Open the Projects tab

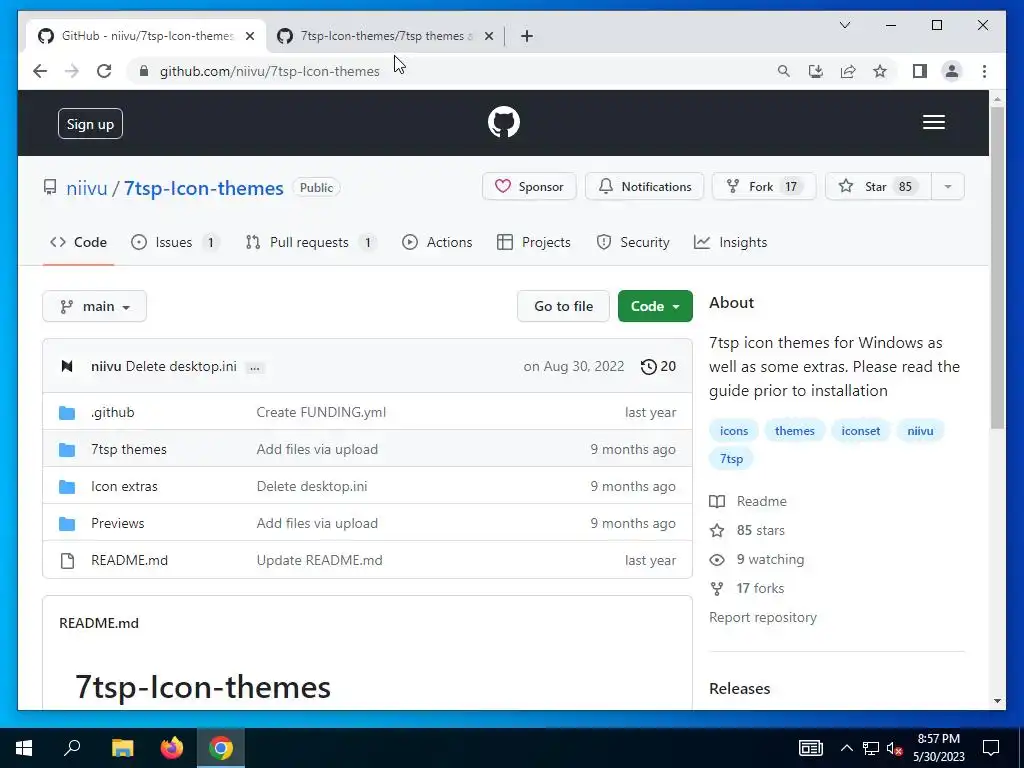[534, 242]
